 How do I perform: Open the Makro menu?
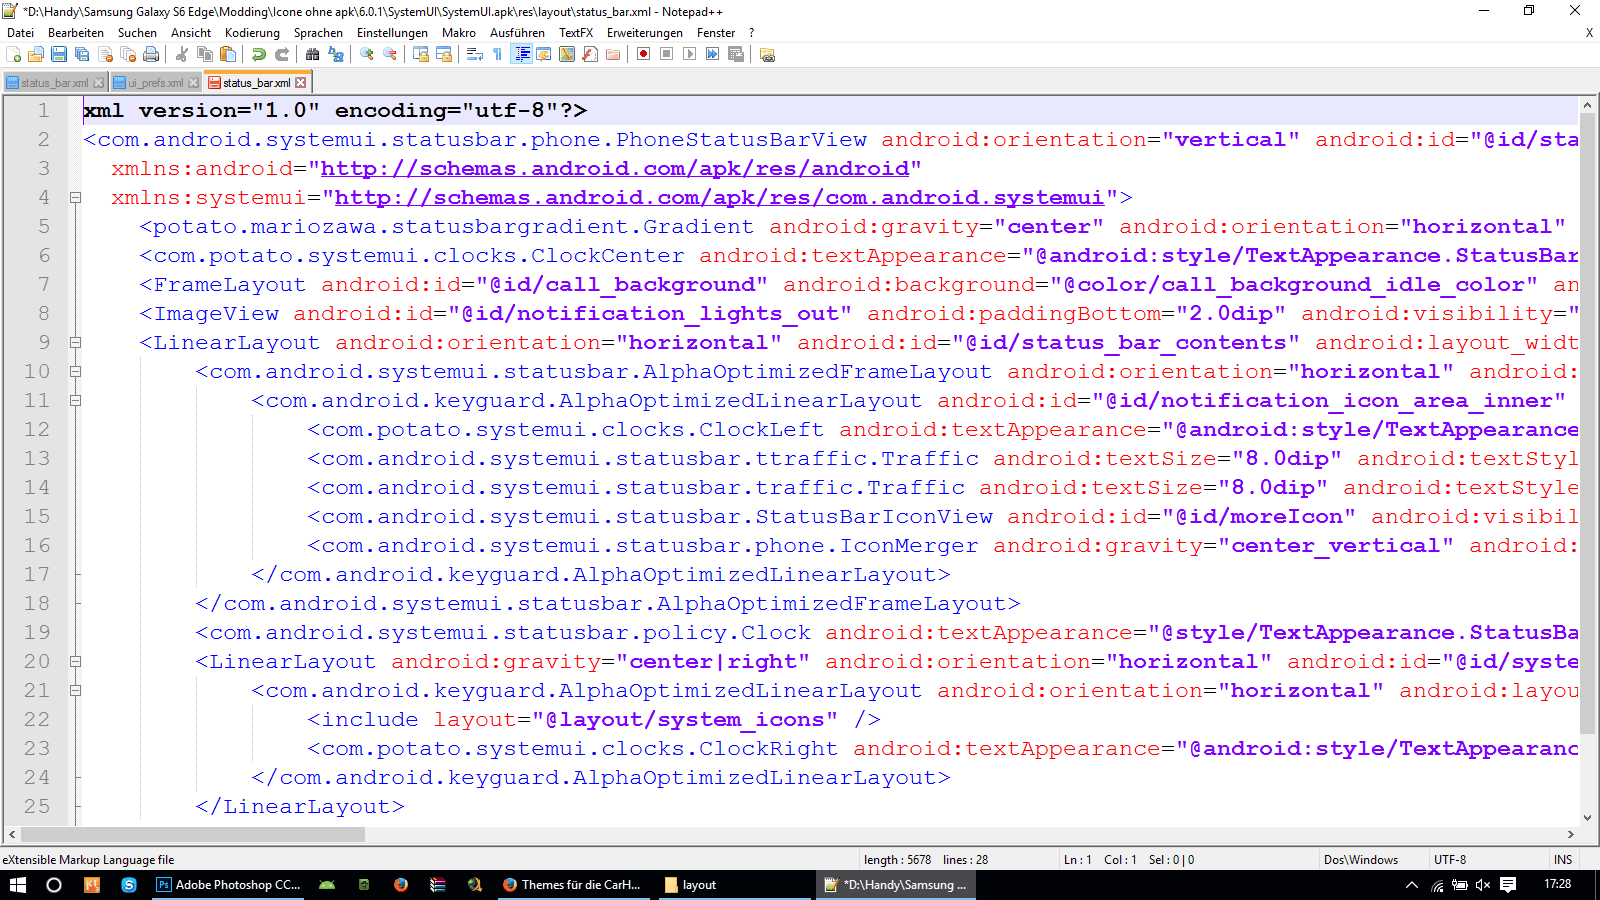point(459,33)
